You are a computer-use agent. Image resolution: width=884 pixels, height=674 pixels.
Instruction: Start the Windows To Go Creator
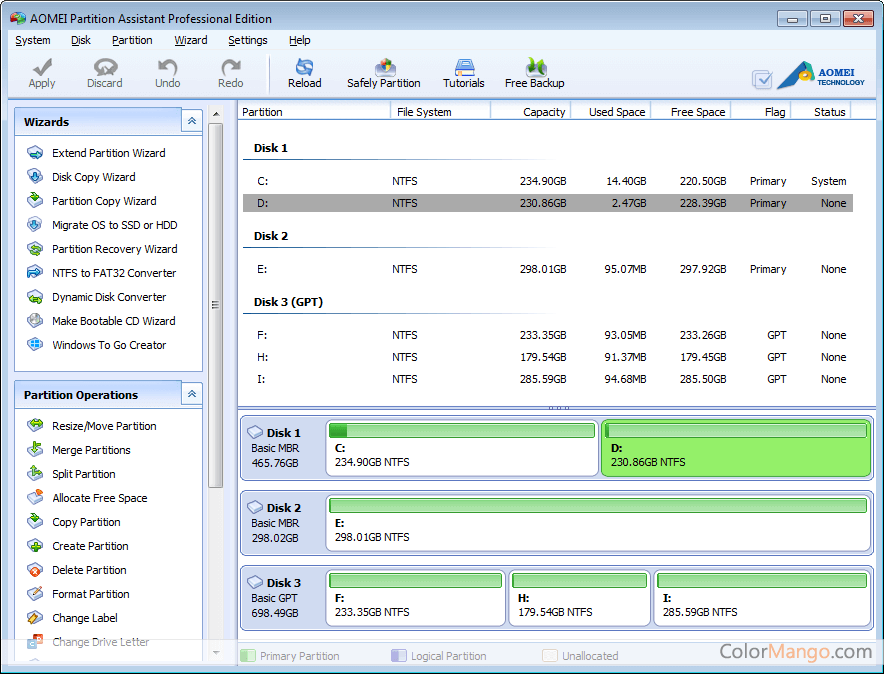(109, 345)
